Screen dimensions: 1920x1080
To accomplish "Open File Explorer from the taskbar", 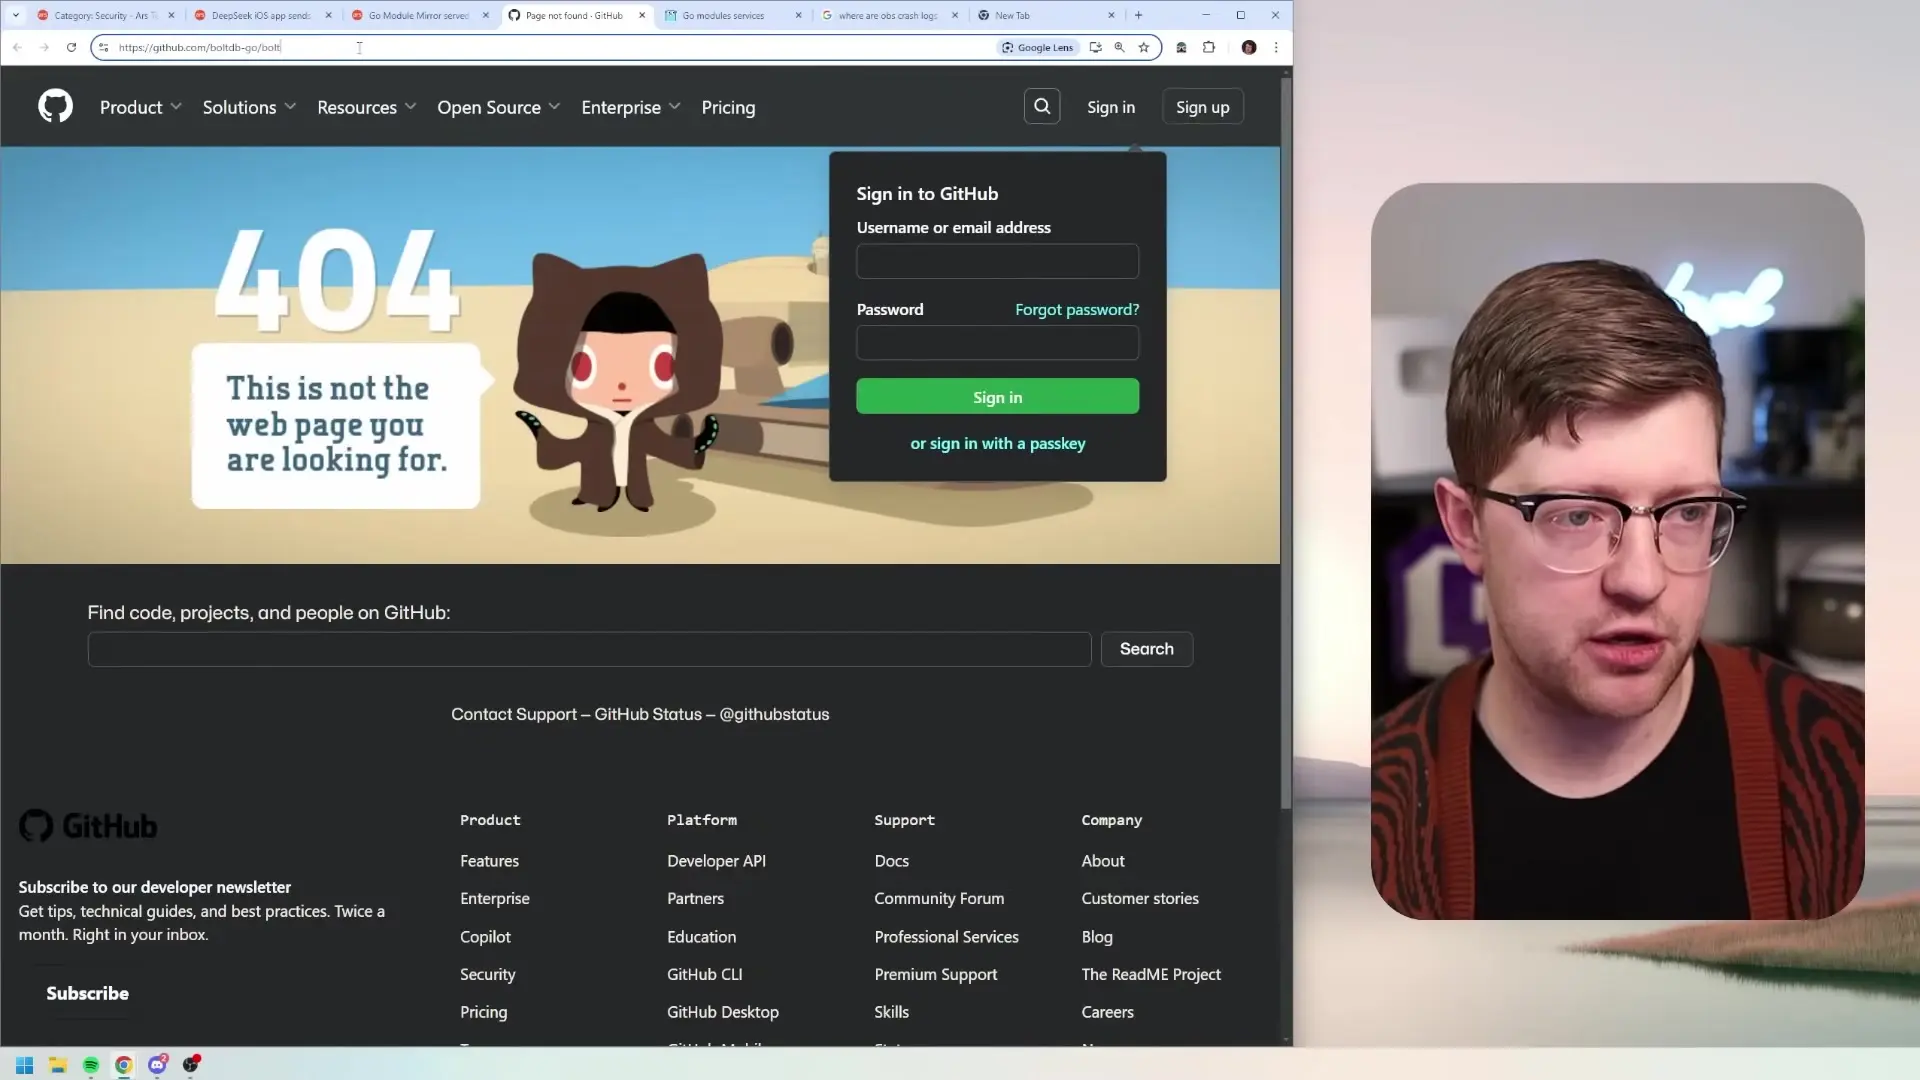I will tap(58, 1065).
